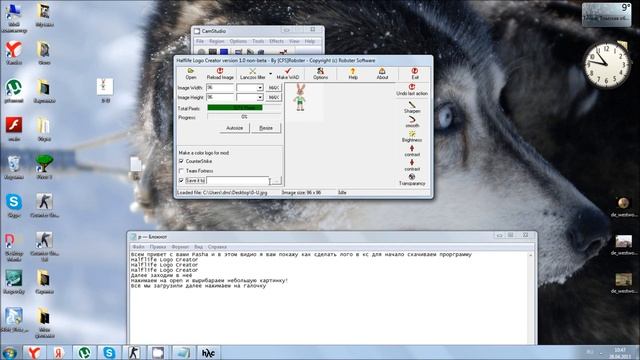640x360 pixels.
Task: Click the Autosize button
Action: coord(235,128)
